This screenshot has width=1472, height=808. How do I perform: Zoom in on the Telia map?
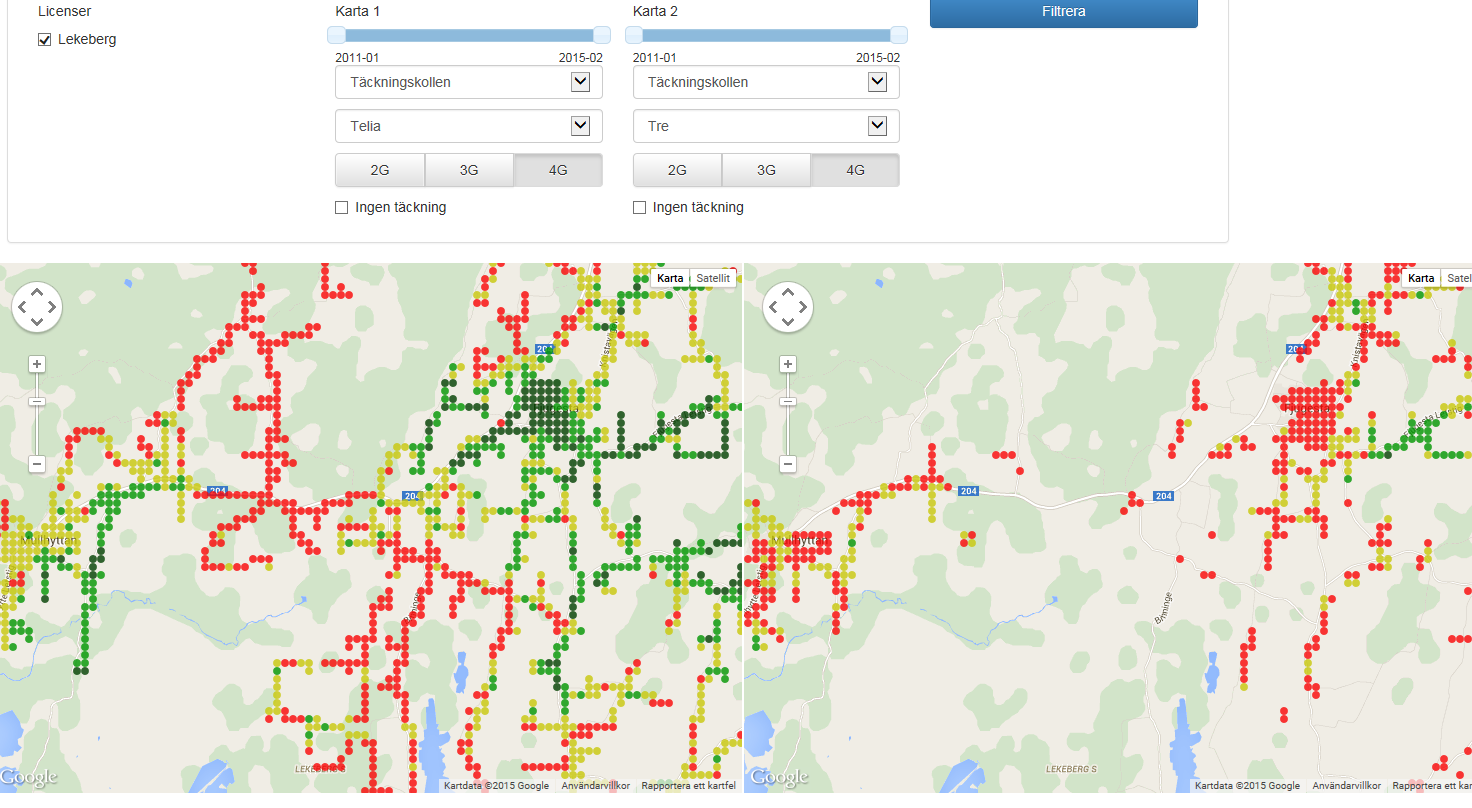click(37, 364)
